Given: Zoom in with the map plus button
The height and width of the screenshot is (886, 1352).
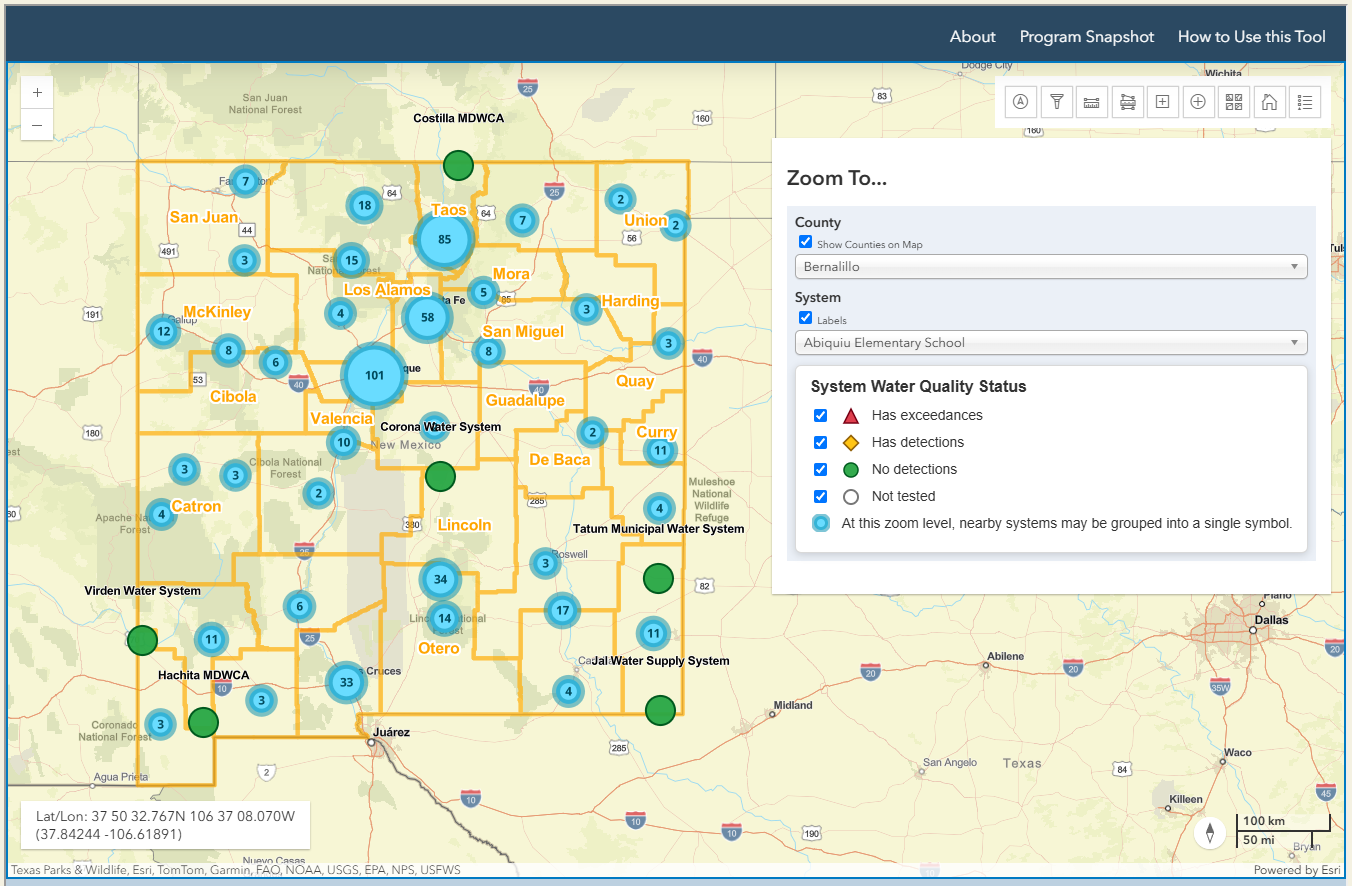Looking at the screenshot, I should pyautogui.click(x=37, y=93).
